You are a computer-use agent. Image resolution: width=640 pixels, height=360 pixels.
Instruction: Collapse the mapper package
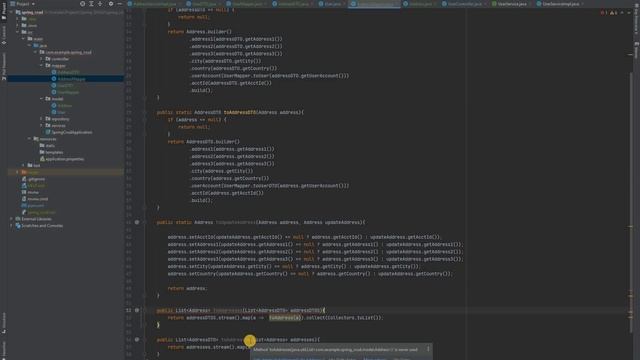pos(41,65)
